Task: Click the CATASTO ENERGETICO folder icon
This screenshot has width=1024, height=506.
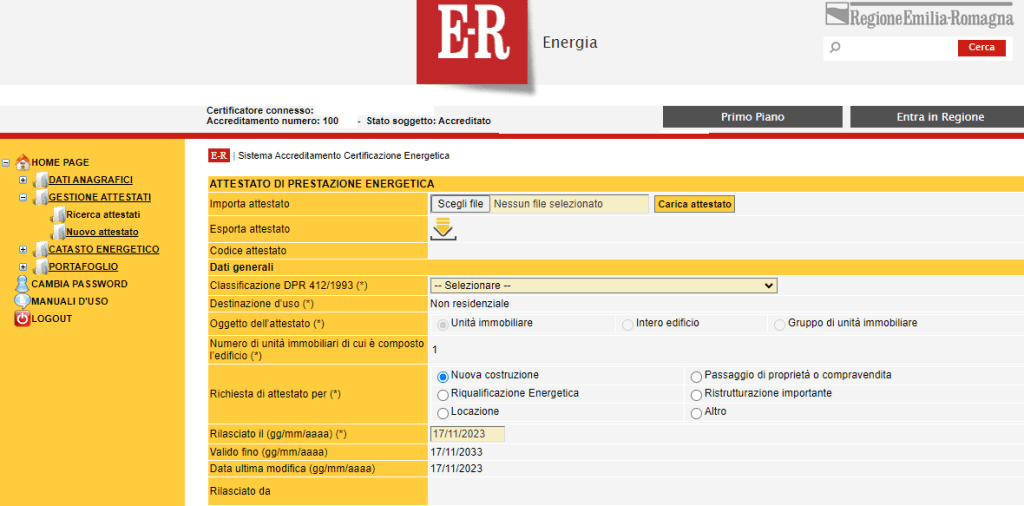Action: click(x=40, y=250)
